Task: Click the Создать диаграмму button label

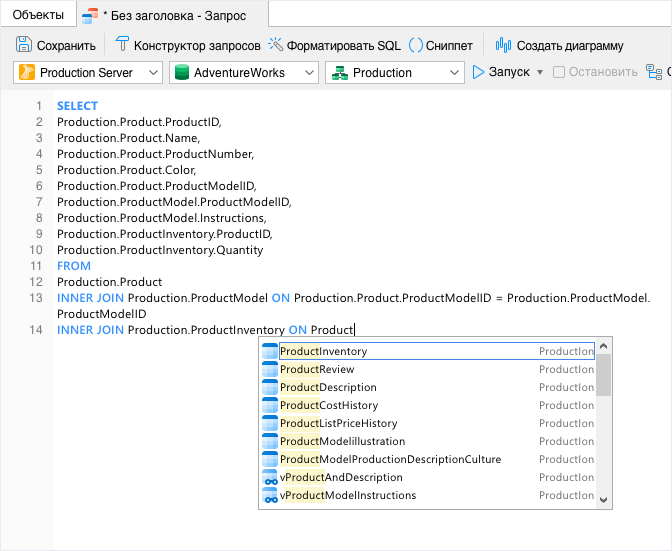Action: coord(570,45)
